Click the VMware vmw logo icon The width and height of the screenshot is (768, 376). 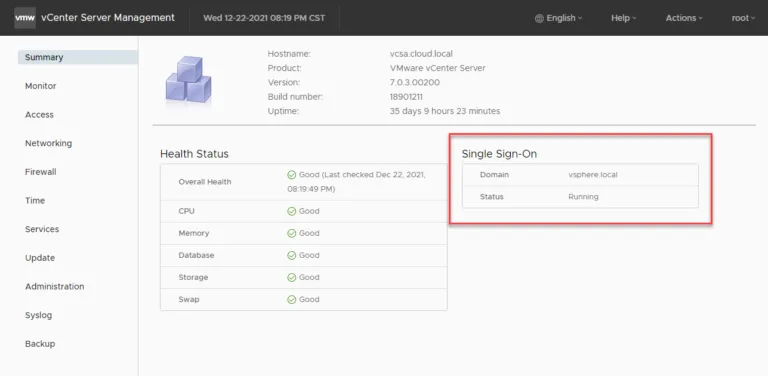[24, 18]
